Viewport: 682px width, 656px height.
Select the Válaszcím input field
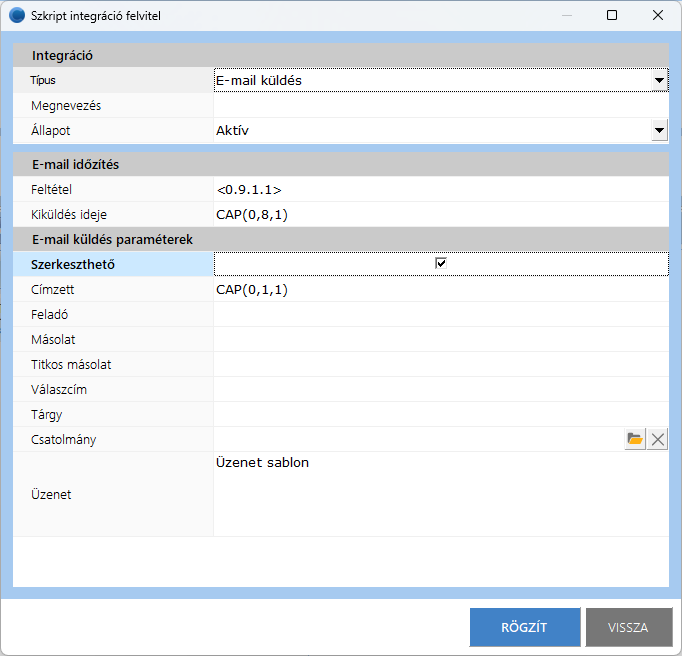(440, 389)
